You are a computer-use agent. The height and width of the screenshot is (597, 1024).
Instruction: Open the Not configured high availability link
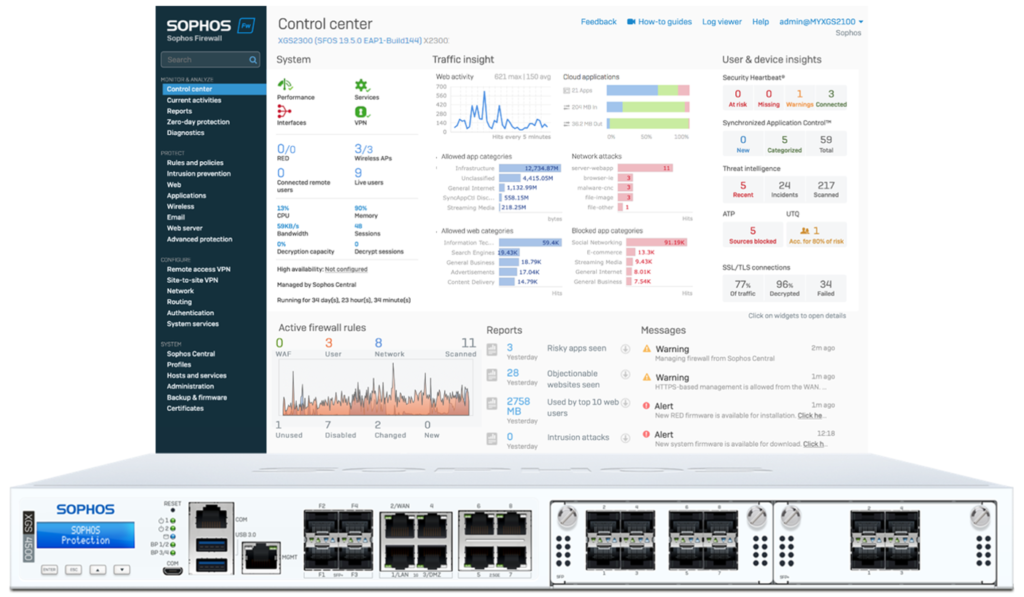tap(346, 269)
